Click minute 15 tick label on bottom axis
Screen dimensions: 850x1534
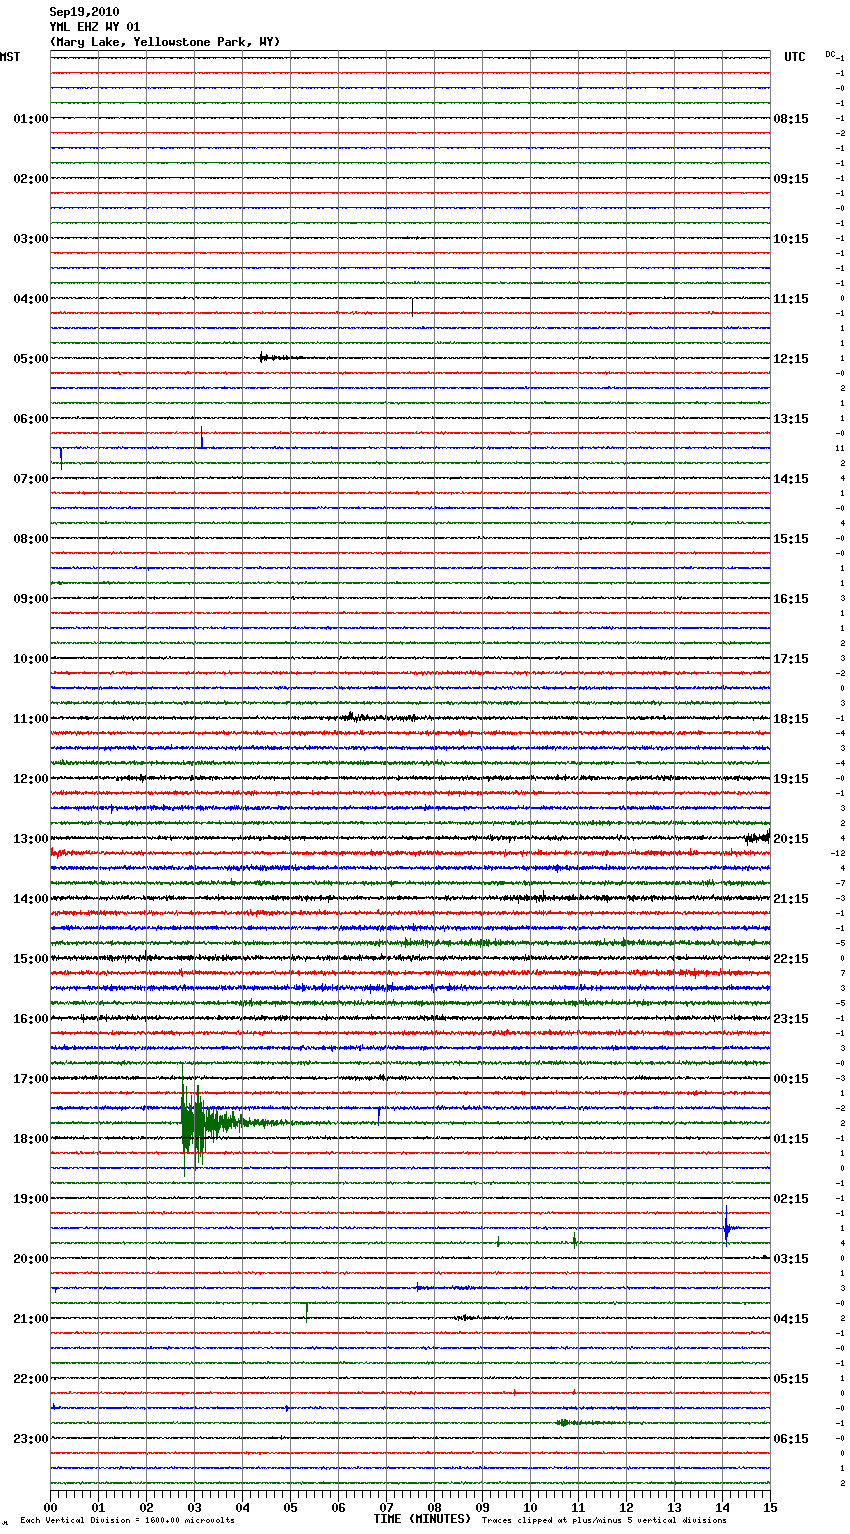(770, 1507)
